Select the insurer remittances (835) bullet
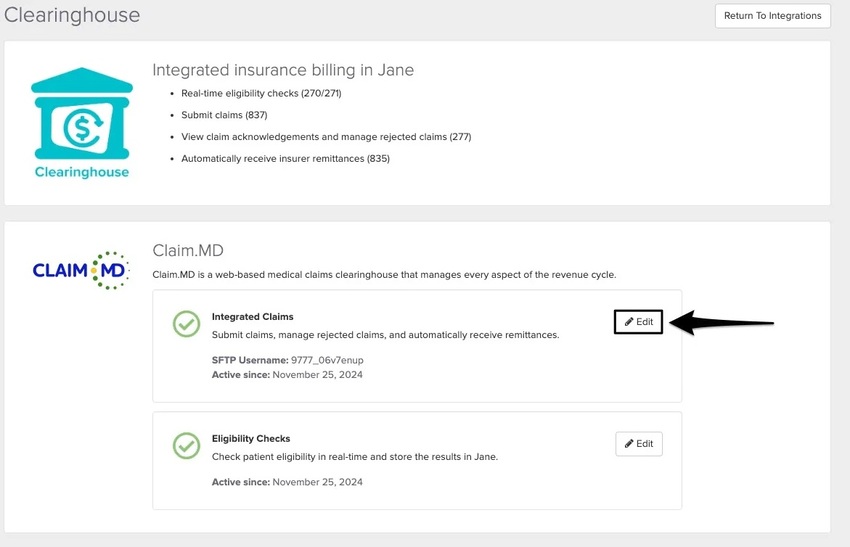The image size is (850, 547). click(x=286, y=158)
